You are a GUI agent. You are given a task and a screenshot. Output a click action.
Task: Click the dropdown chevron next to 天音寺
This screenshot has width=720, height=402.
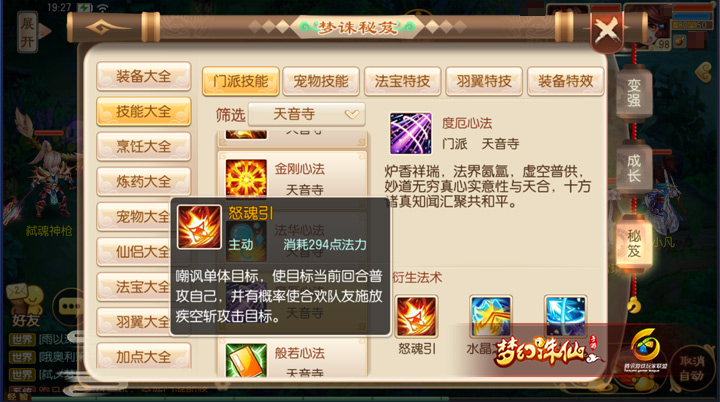click(x=352, y=114)
